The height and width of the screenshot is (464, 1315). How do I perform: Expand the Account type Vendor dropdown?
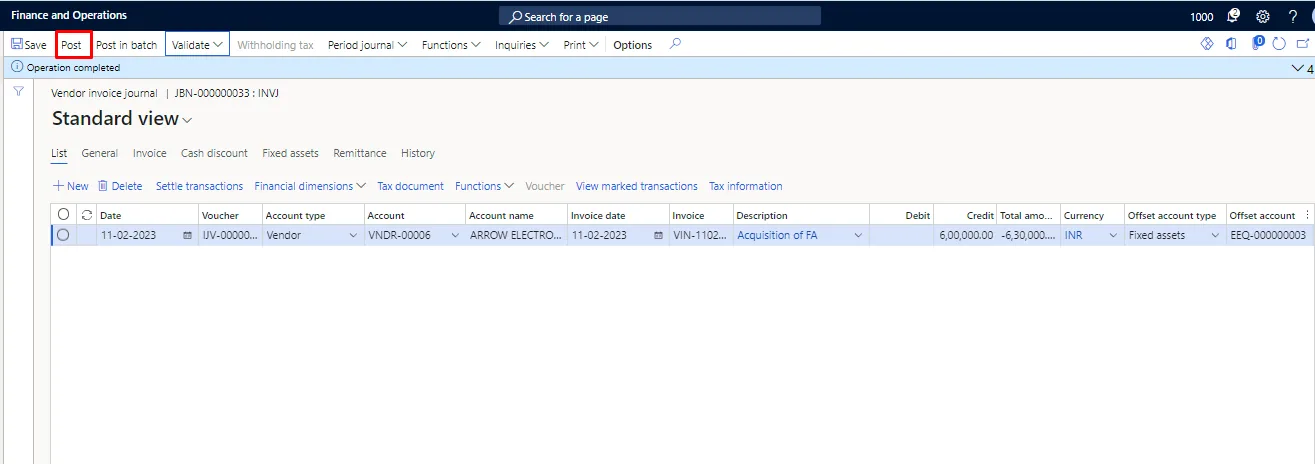coord(352,236)
